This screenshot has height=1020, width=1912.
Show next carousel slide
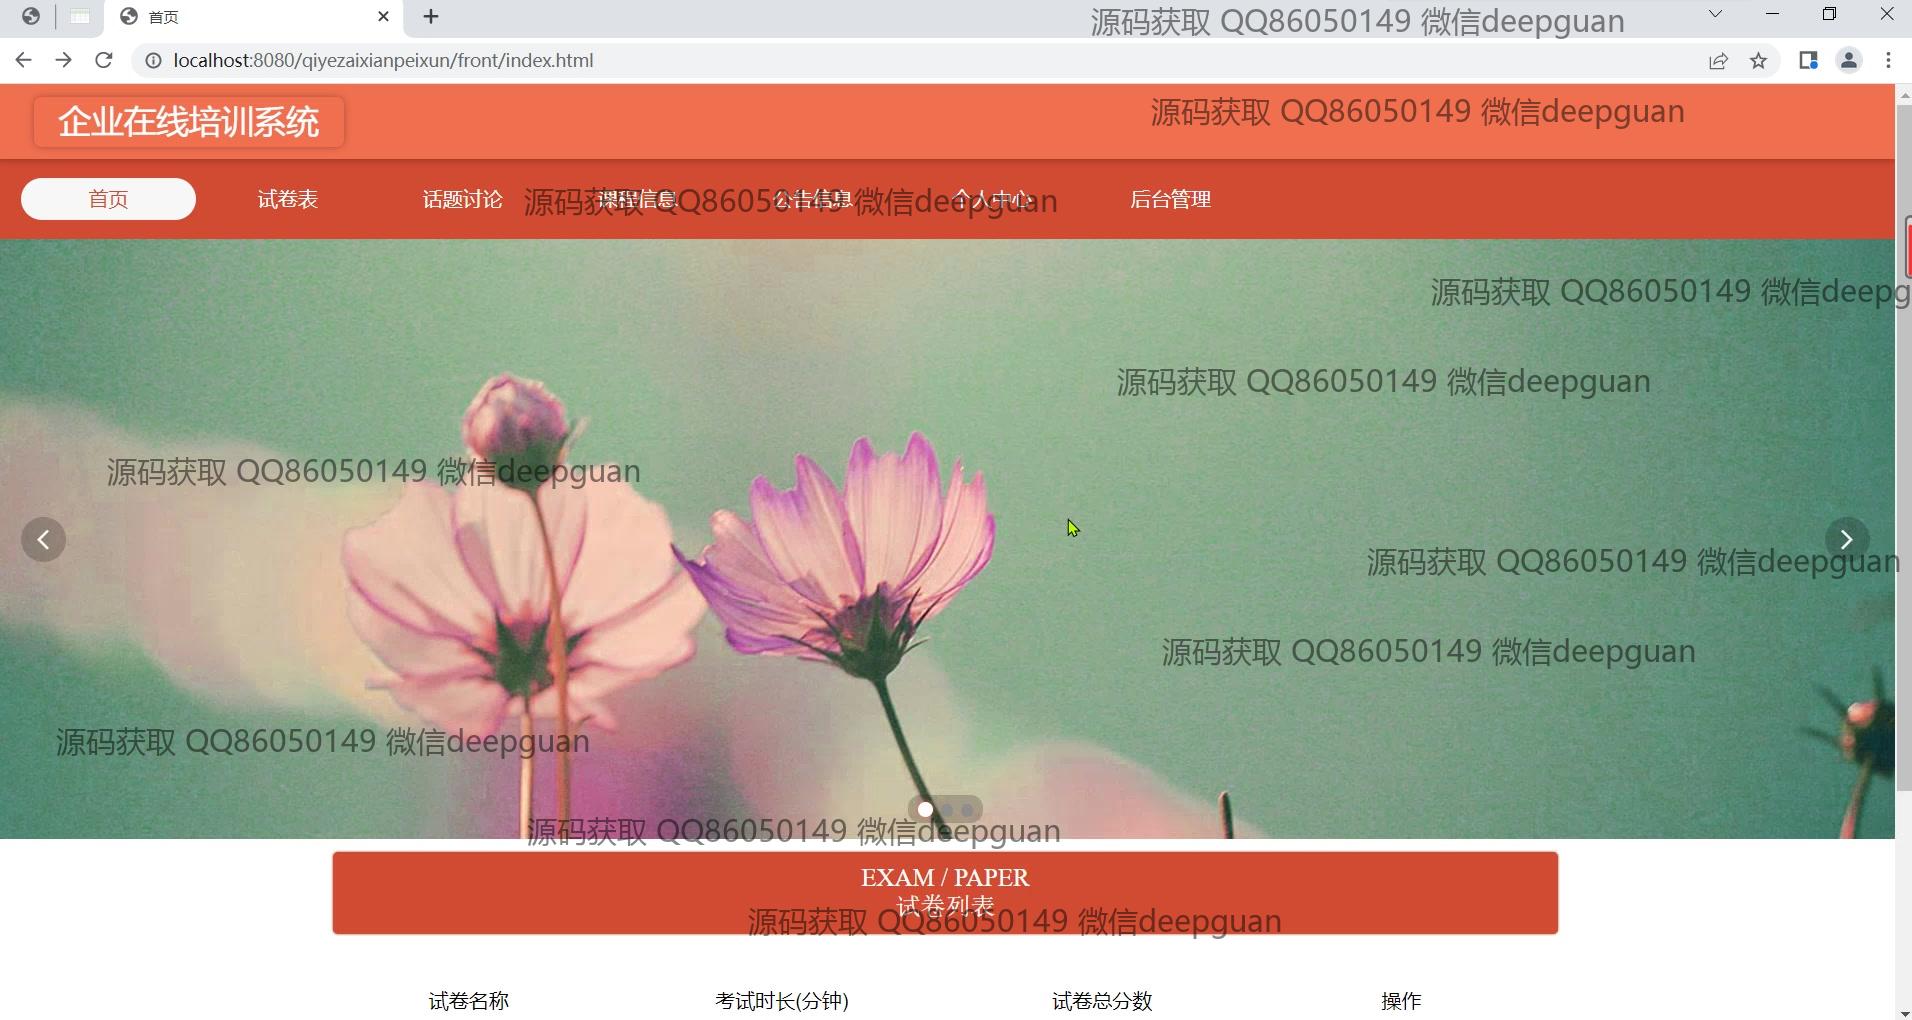[x=1847, y=540]
